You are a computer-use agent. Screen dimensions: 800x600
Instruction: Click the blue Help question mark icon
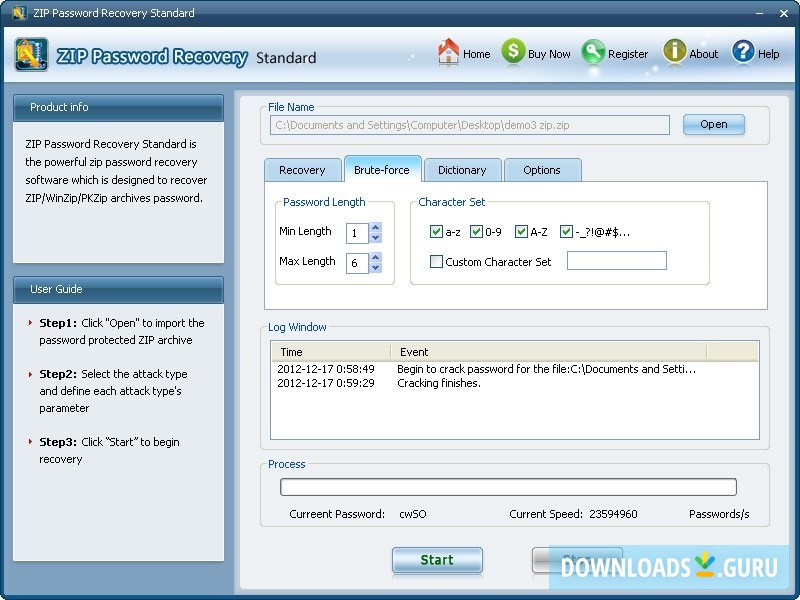point(743,51)
